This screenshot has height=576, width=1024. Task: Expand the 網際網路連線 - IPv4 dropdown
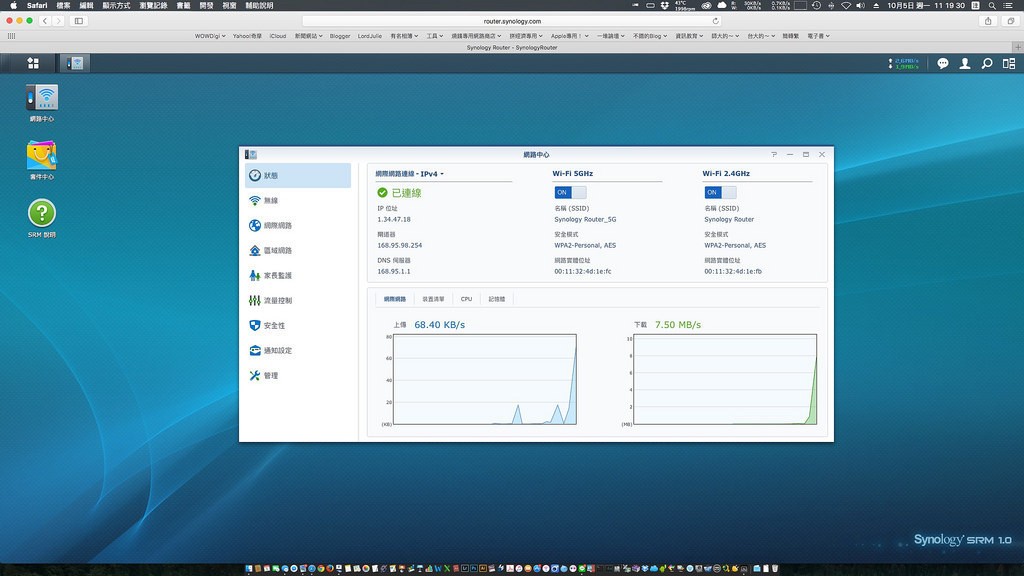tap(409, 174)
